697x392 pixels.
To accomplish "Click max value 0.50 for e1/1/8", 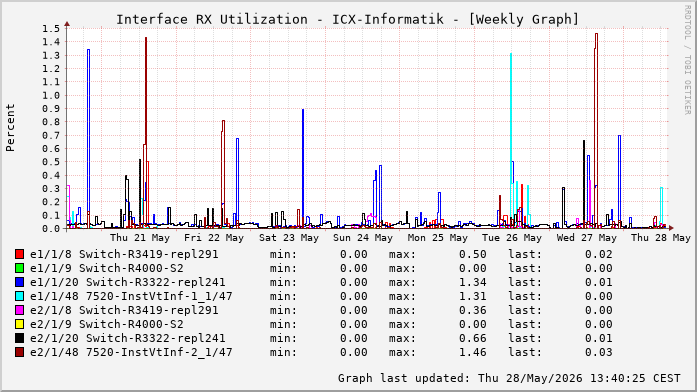I will tap(473, 254).
